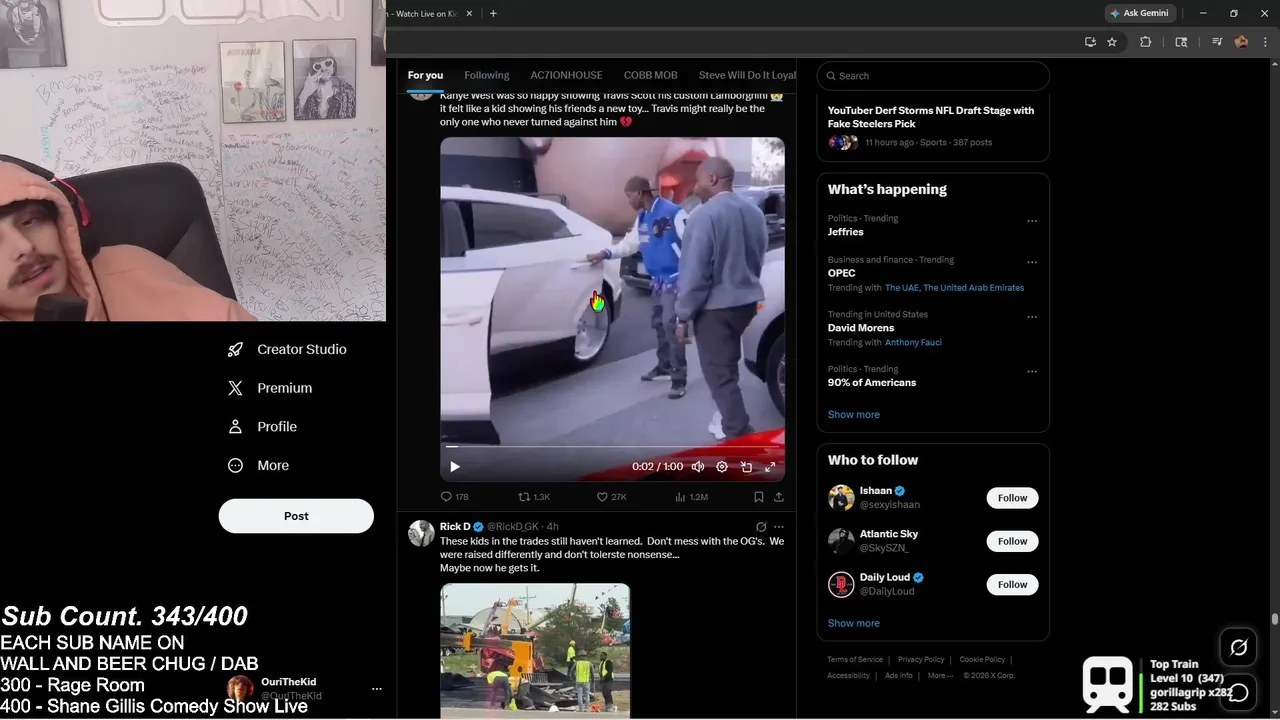Go to Profile in sidebar
The height and width of the screenshot is (720, 1280).
point(262,426)
